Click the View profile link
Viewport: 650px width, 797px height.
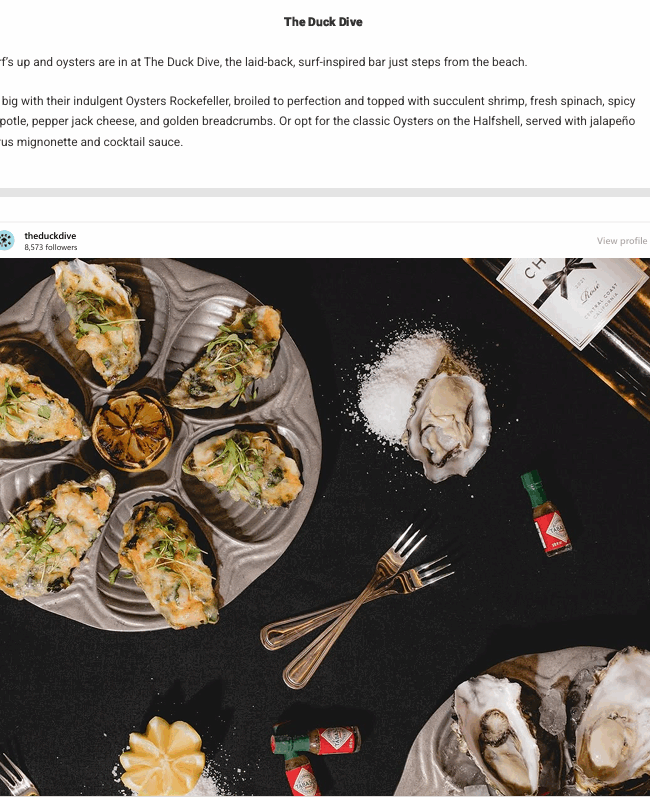click(622, 241)
